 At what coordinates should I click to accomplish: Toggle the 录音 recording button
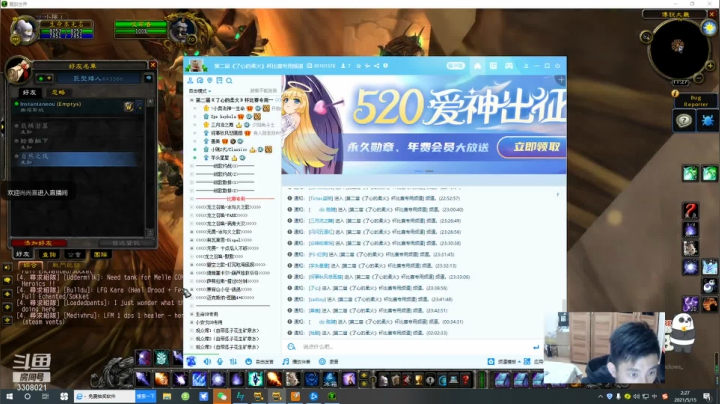tap(328, 362)
